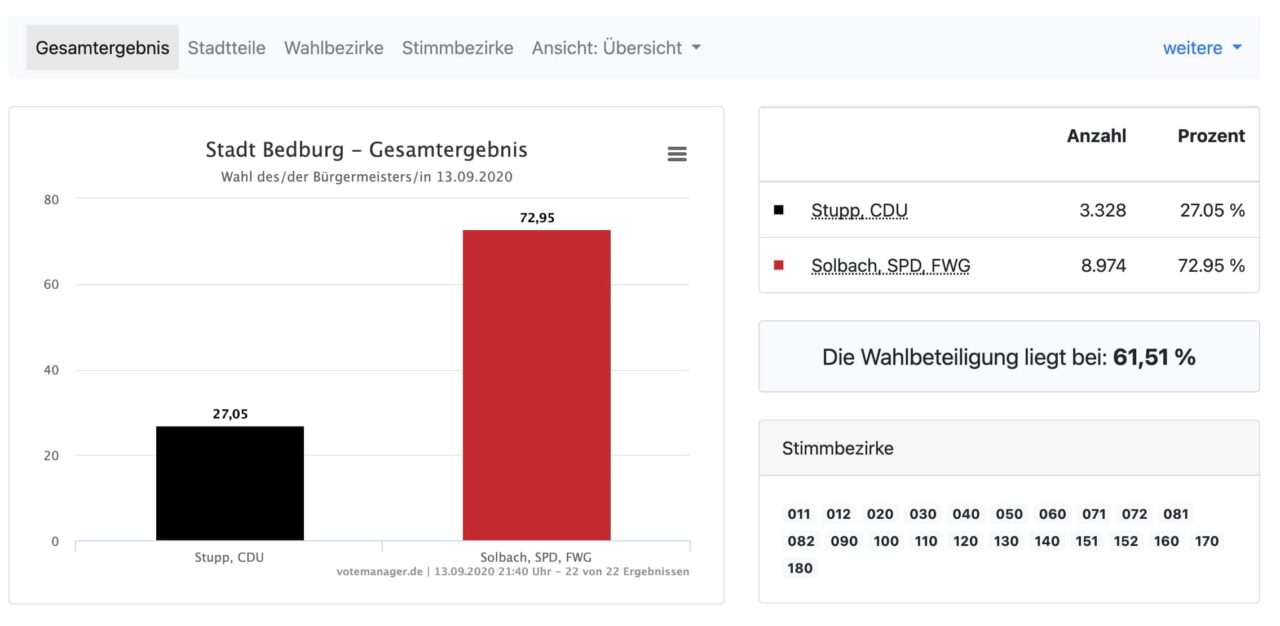The height and width of the screenshot is (626, 1280).
Task: Select the Gesamtergebnis tab
Action: coord(103,48)
